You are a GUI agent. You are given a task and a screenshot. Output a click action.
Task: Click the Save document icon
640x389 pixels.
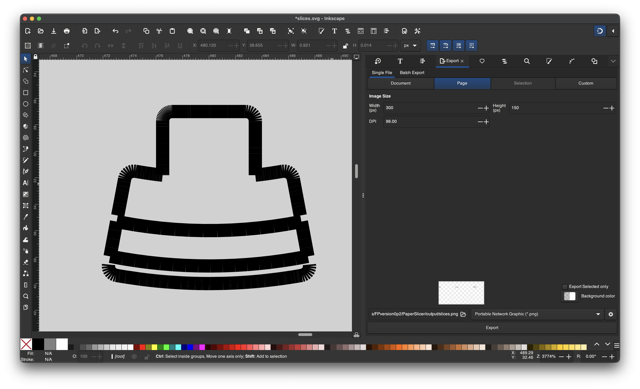(53, 31)
